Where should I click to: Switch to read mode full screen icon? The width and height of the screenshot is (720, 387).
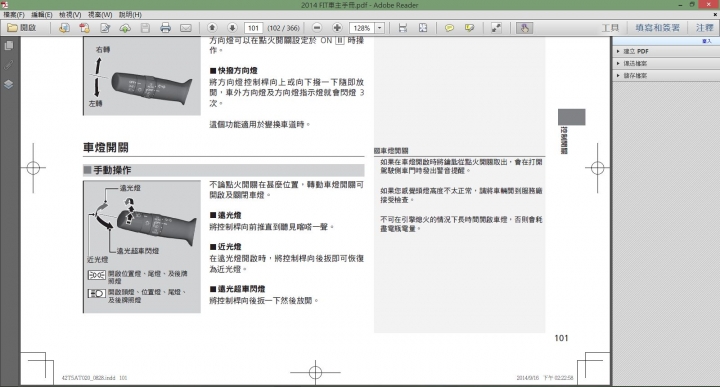click(x=496, y=28)
